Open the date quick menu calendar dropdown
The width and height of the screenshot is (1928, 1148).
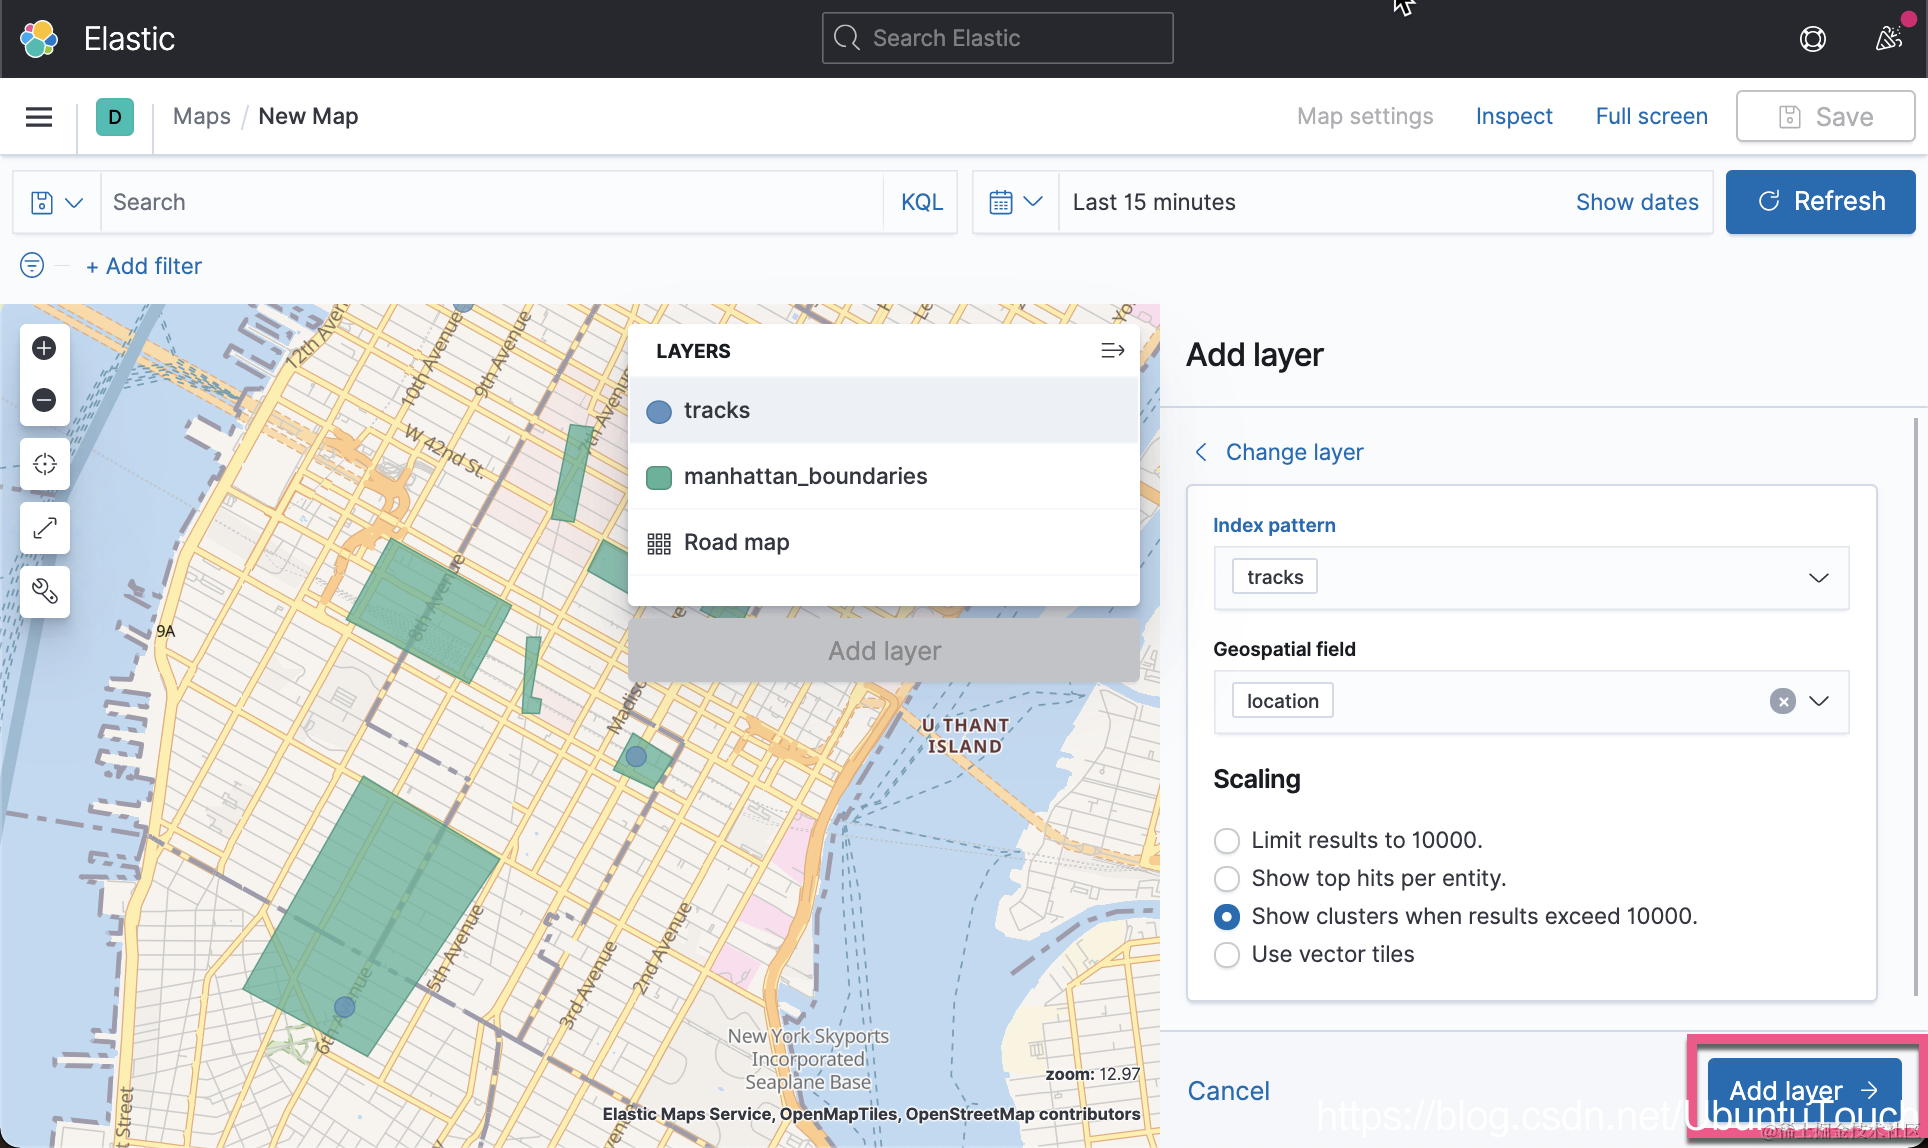[x=1015, y=202]
